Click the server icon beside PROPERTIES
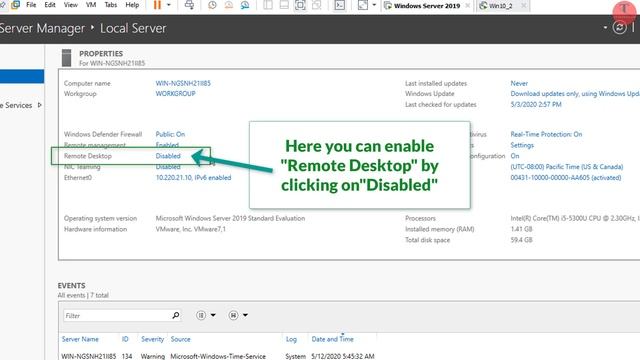Viewport: 640px width, 360px height. tap(67, 58)
